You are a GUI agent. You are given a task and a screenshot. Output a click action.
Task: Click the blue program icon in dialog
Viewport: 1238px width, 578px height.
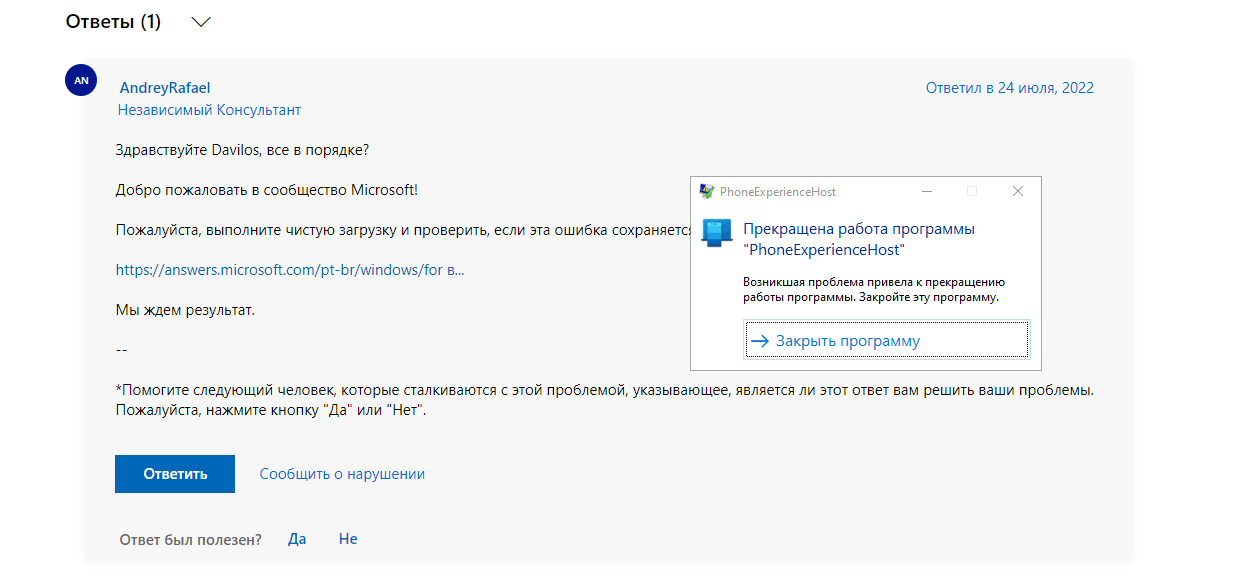(717, 234)
